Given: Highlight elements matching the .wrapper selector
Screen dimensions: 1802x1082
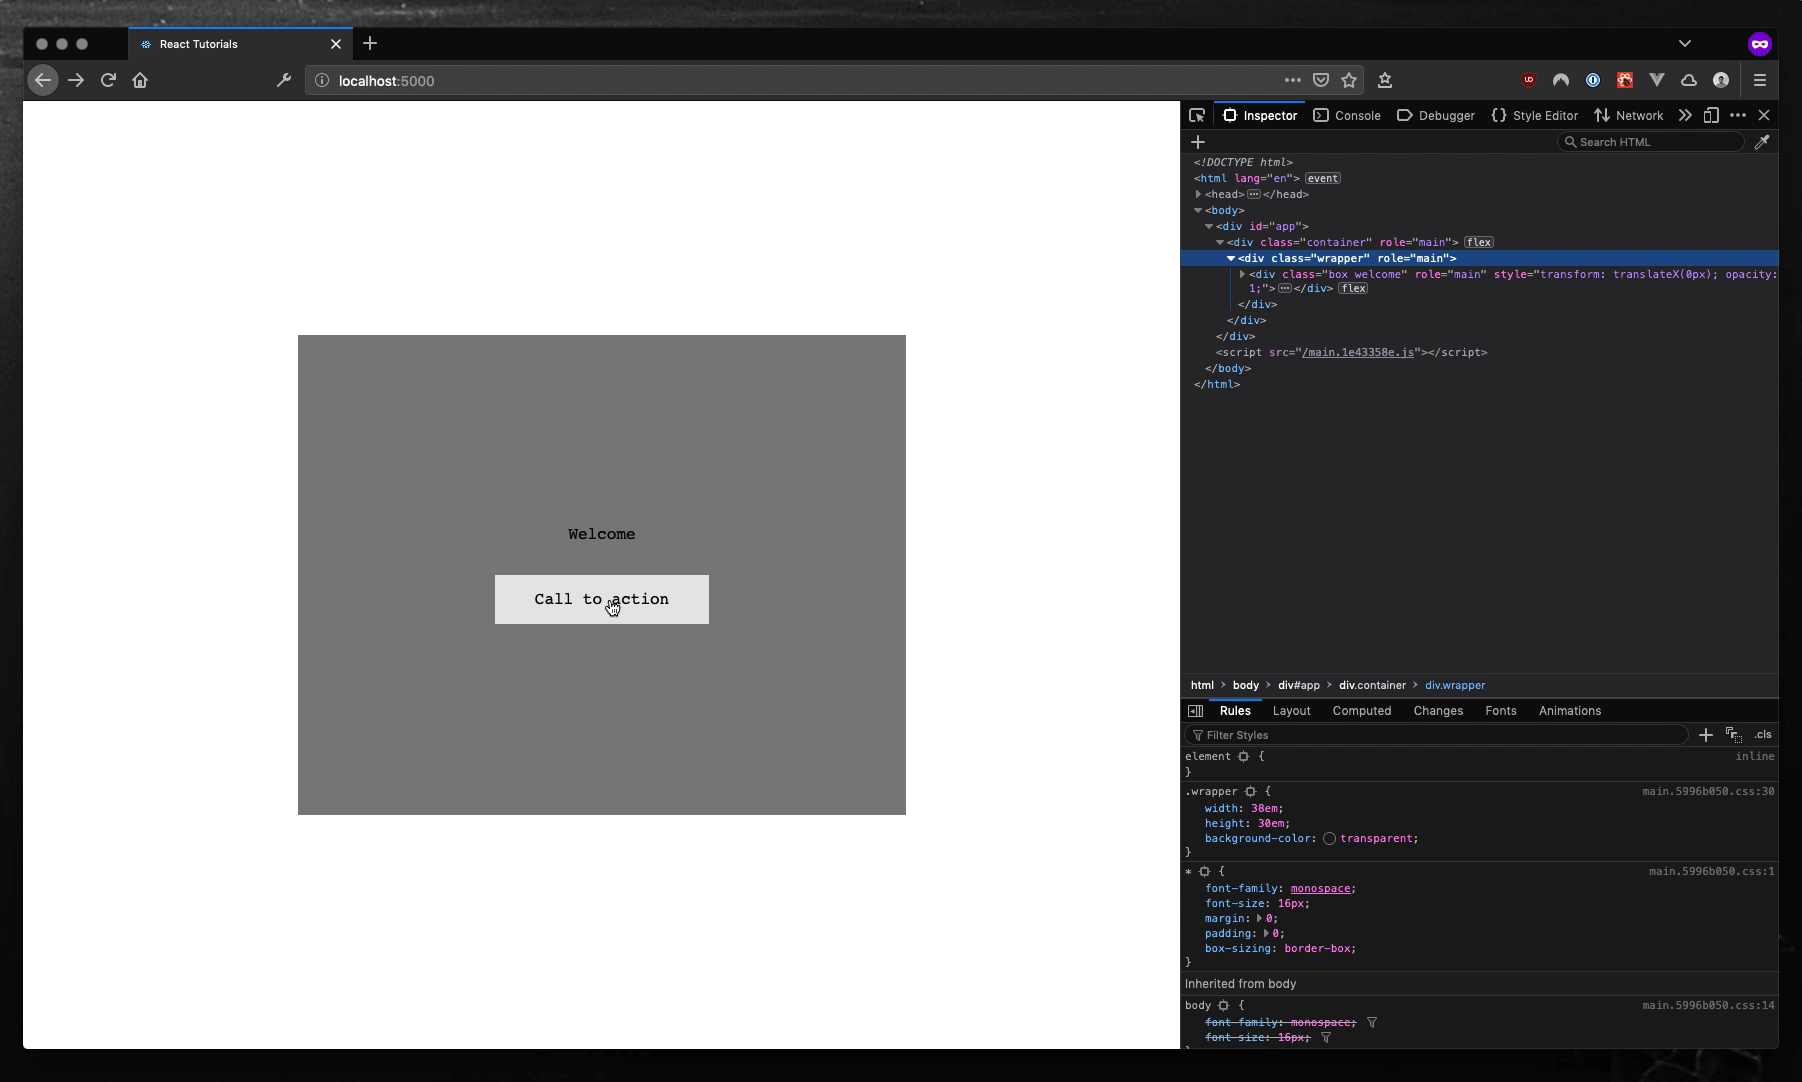Looking at the screenshot, I should 1250,791.
